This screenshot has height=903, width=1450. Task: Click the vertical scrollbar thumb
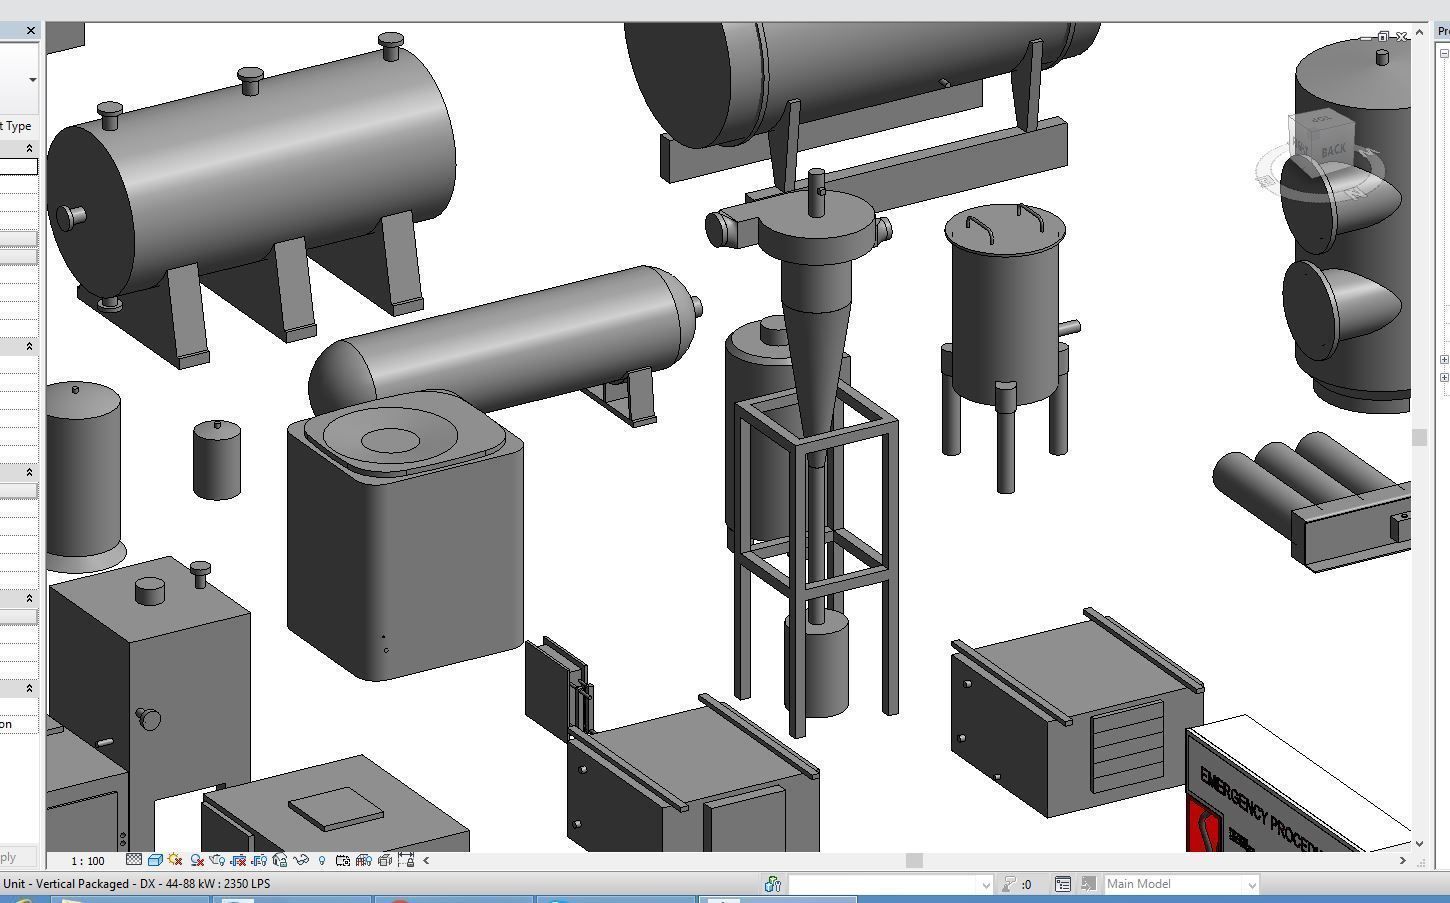point(1419,437)
